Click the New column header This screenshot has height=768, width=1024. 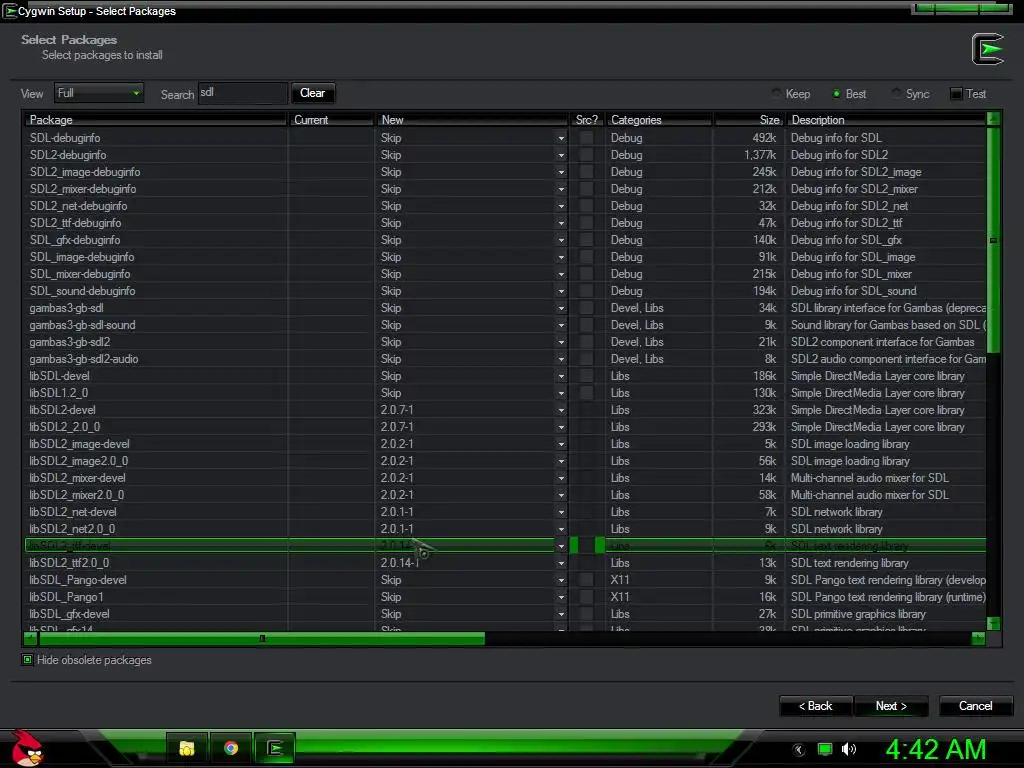pyautogui.click(x=472, y=120)
